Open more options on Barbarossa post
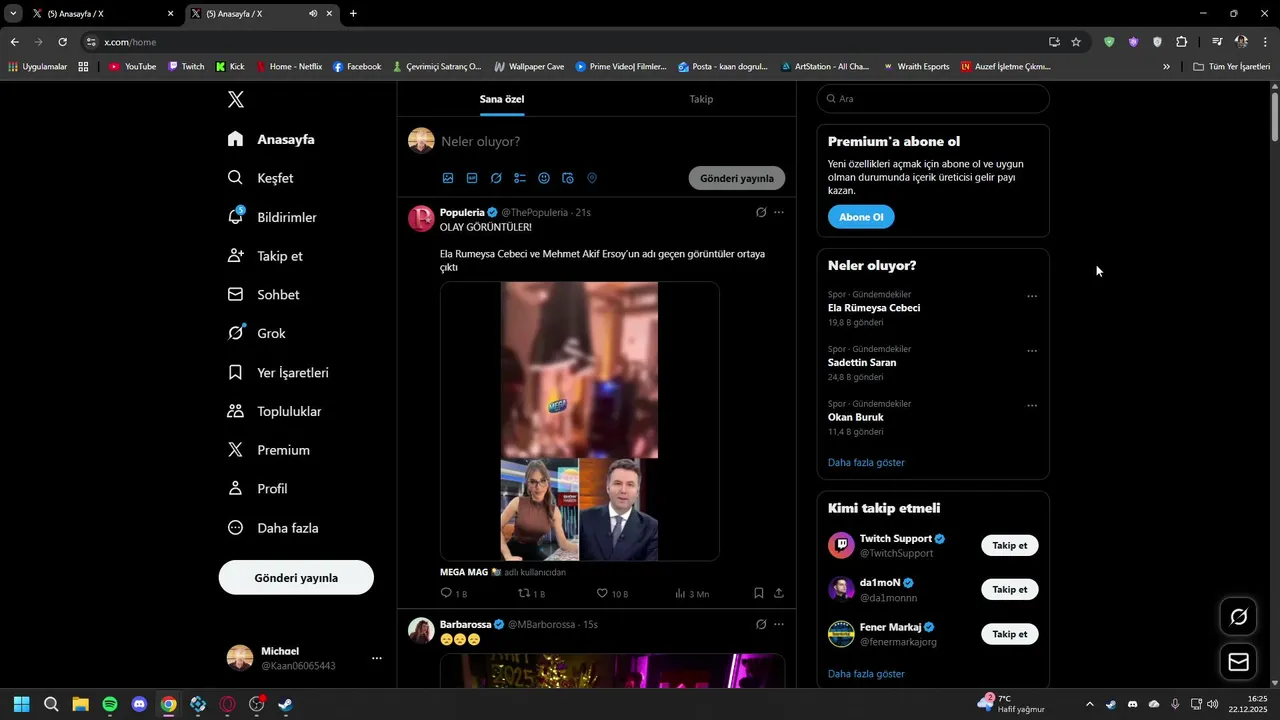 779,624
